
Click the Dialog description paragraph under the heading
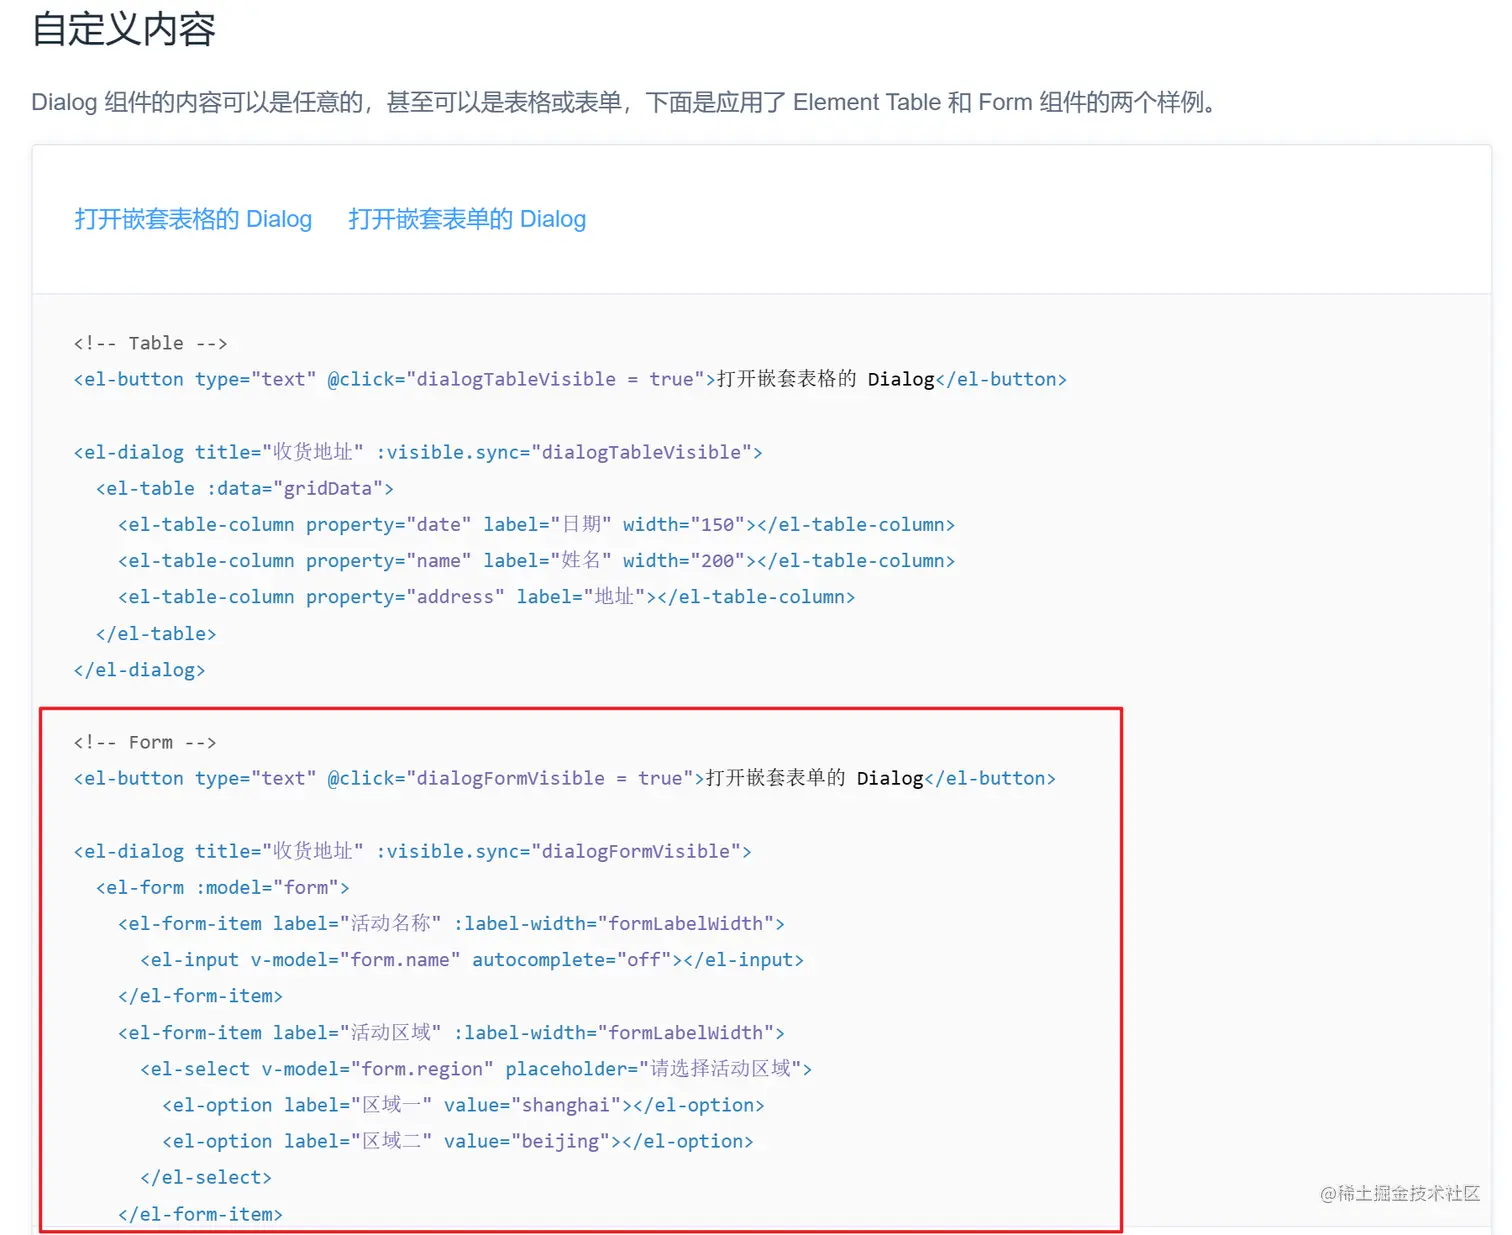point(626,102)
